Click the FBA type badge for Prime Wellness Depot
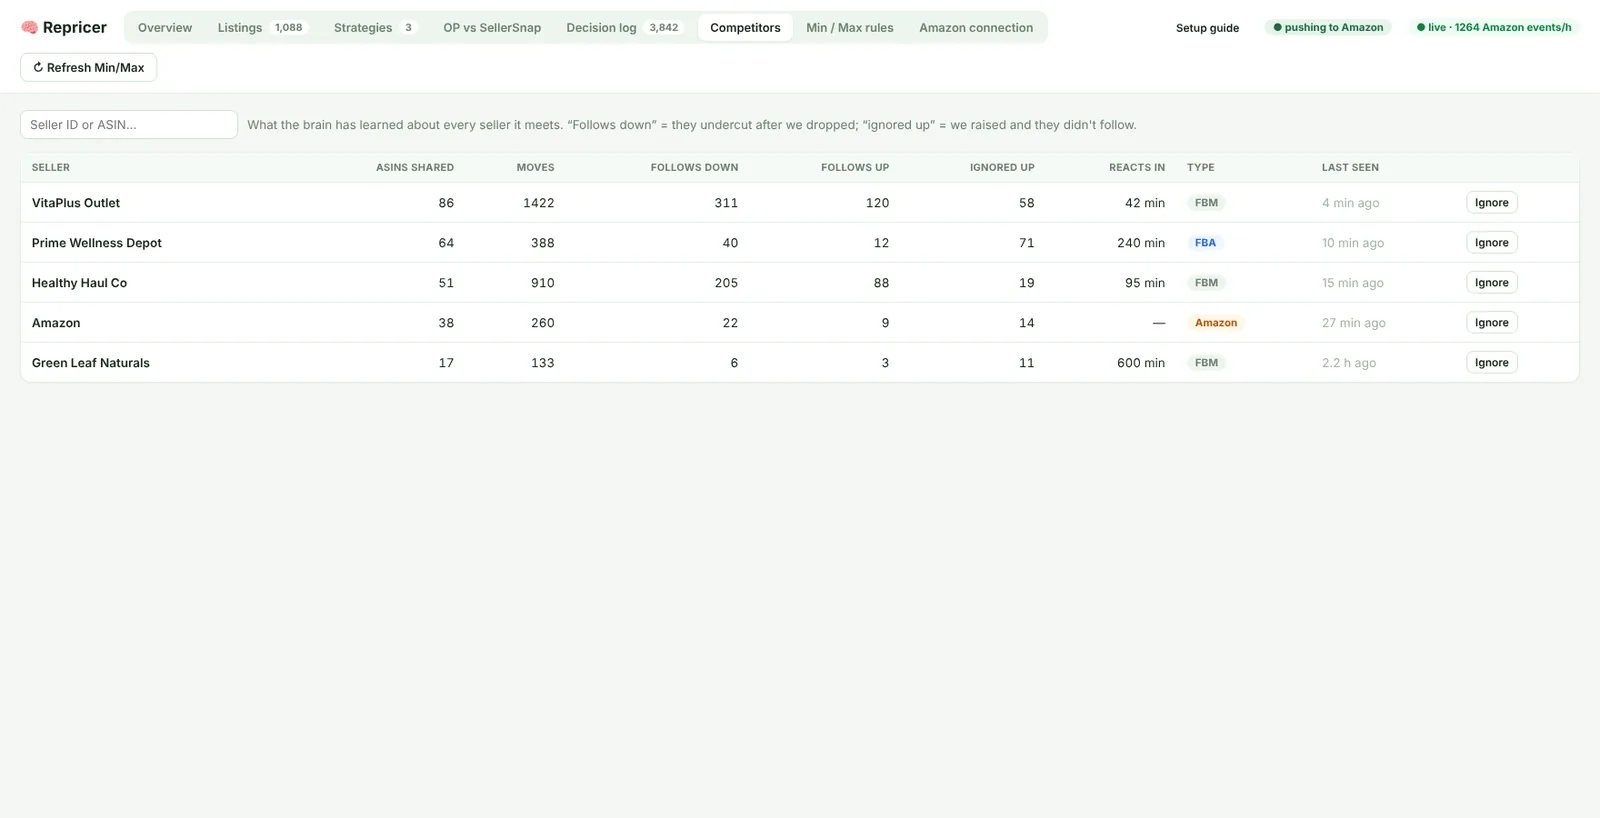This screenshot has height=818, width=1600. 1205,242
